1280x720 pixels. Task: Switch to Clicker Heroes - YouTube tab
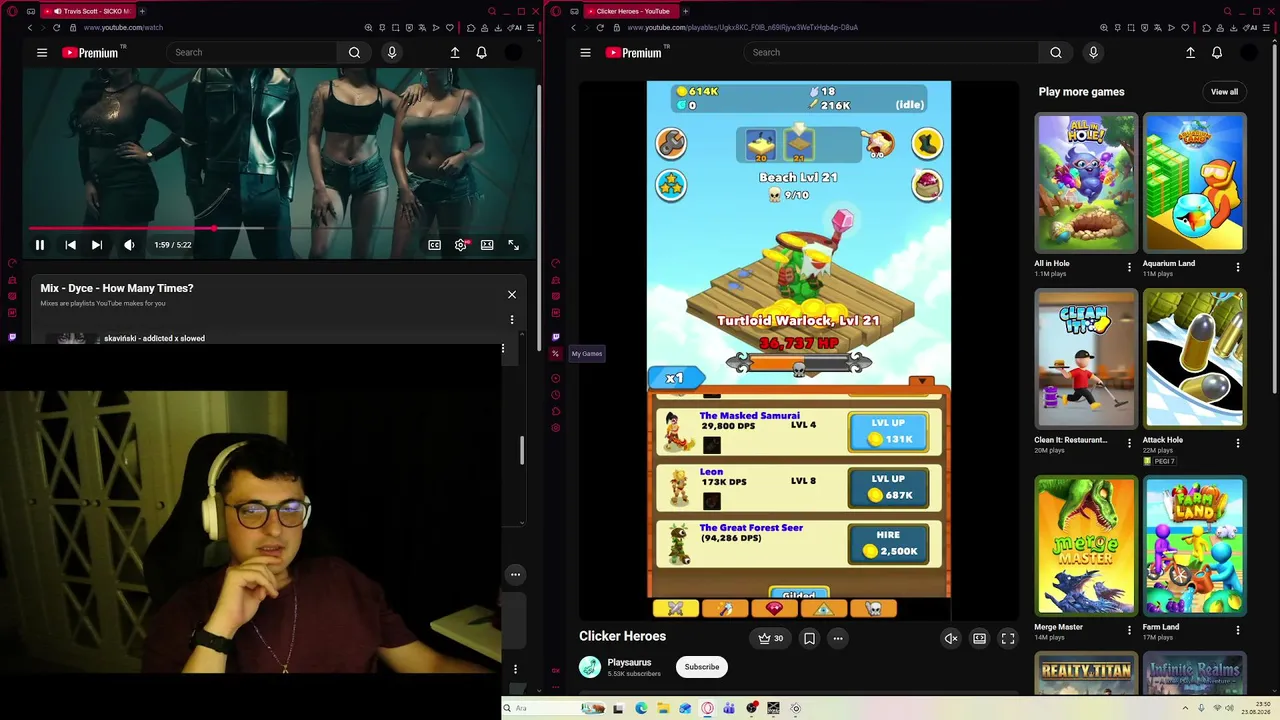pos(633,11)
